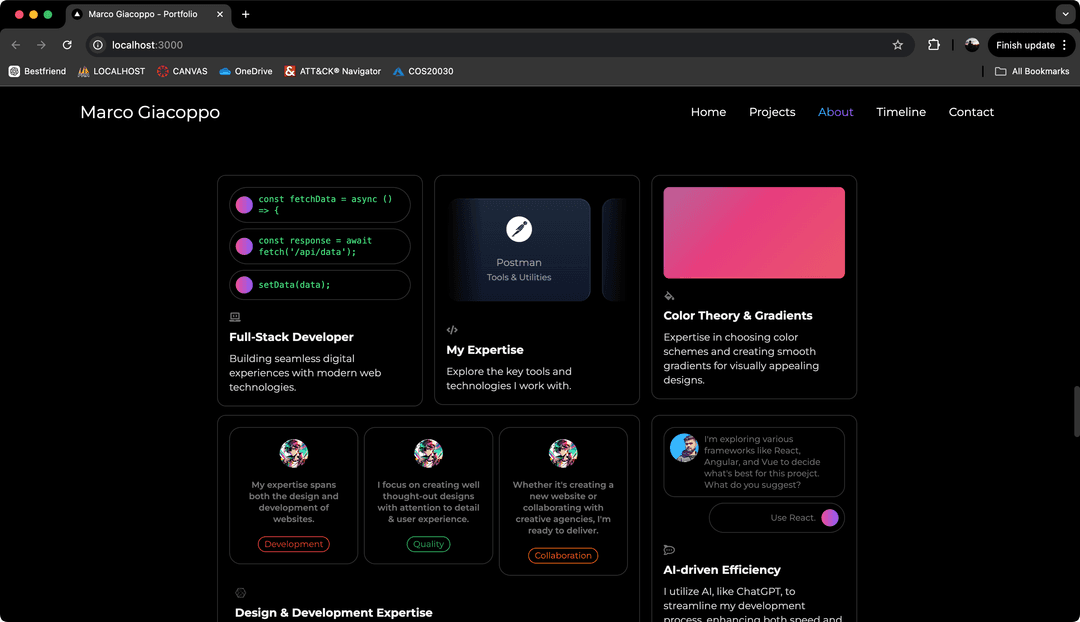View site information icon in address bar
The height and width of the screenshot is (622, 1080).
point(98,45)
